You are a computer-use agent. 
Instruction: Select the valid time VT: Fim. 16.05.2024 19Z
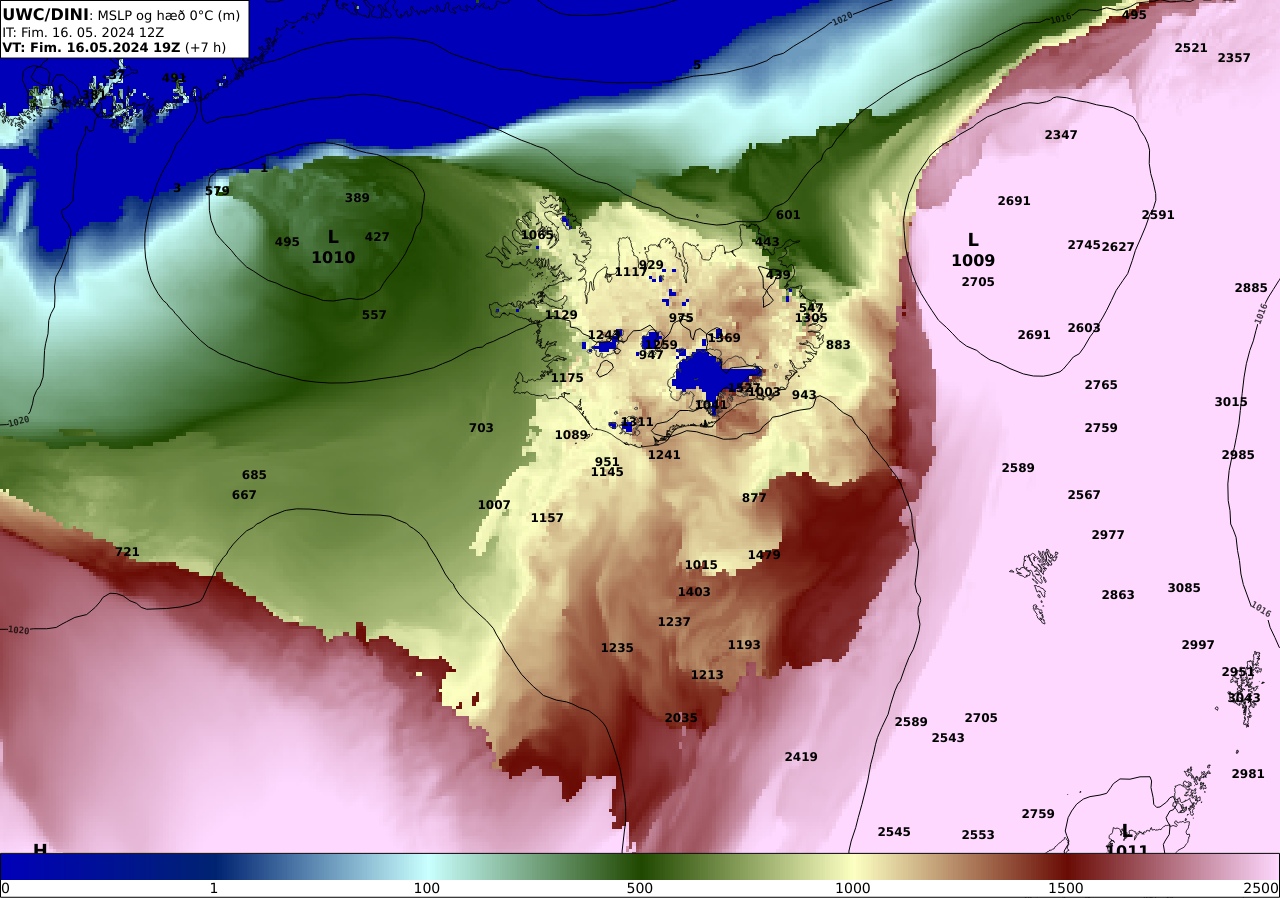[91, 47]
